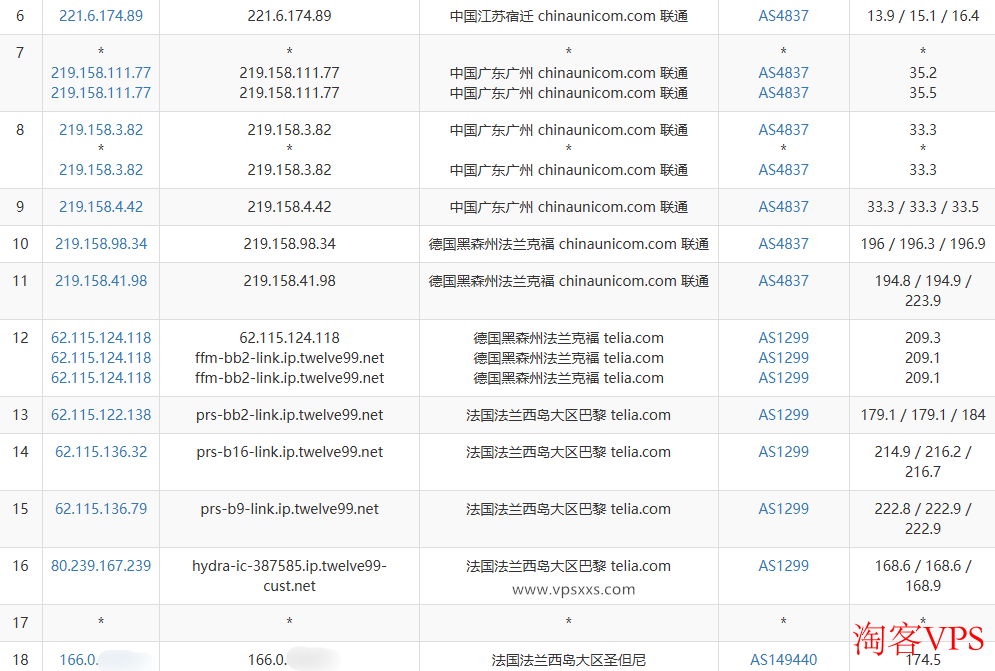
Task: Open the blue 62.115.136.79 IP link
Action: point(101,509)
